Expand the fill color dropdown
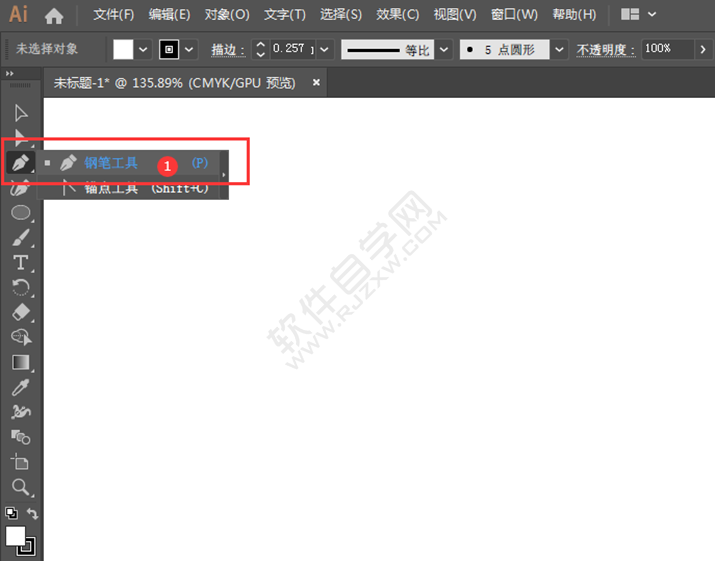The width and height of the screenshot is (715, 561). (143, 49)
